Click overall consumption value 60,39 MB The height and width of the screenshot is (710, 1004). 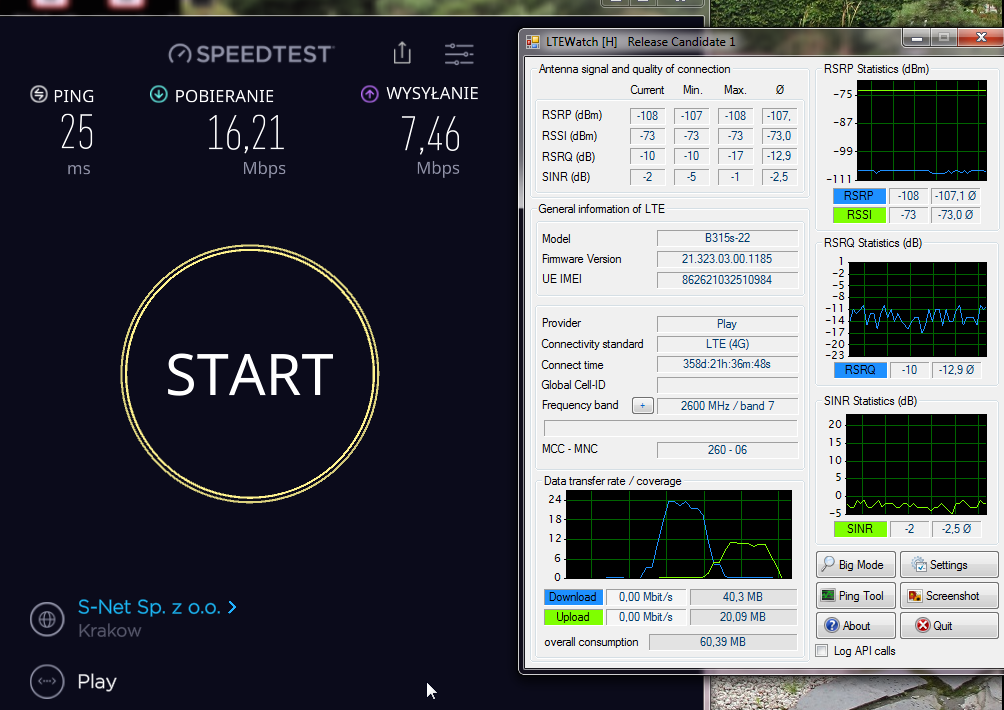[723, 642]
